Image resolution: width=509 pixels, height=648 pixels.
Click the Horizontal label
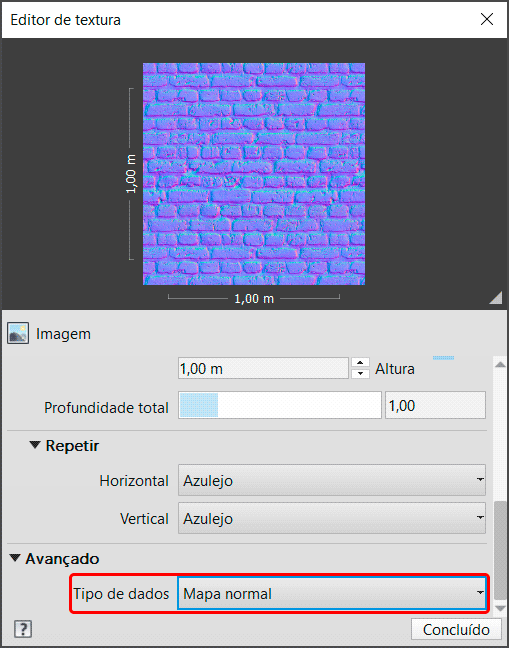click(x=134, y=481)
